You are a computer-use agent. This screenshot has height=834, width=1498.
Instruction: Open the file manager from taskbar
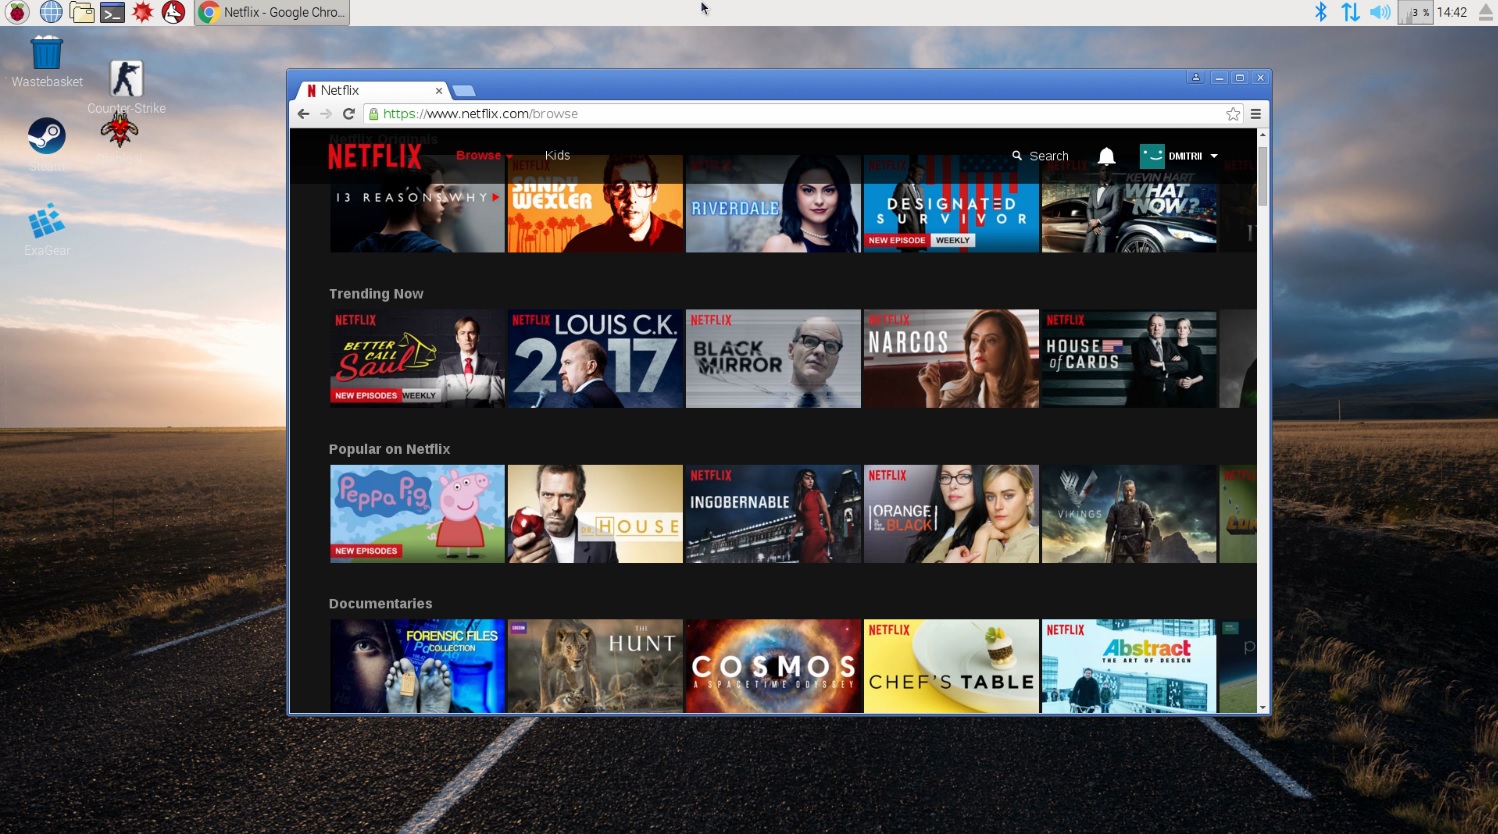click(81, 12)
